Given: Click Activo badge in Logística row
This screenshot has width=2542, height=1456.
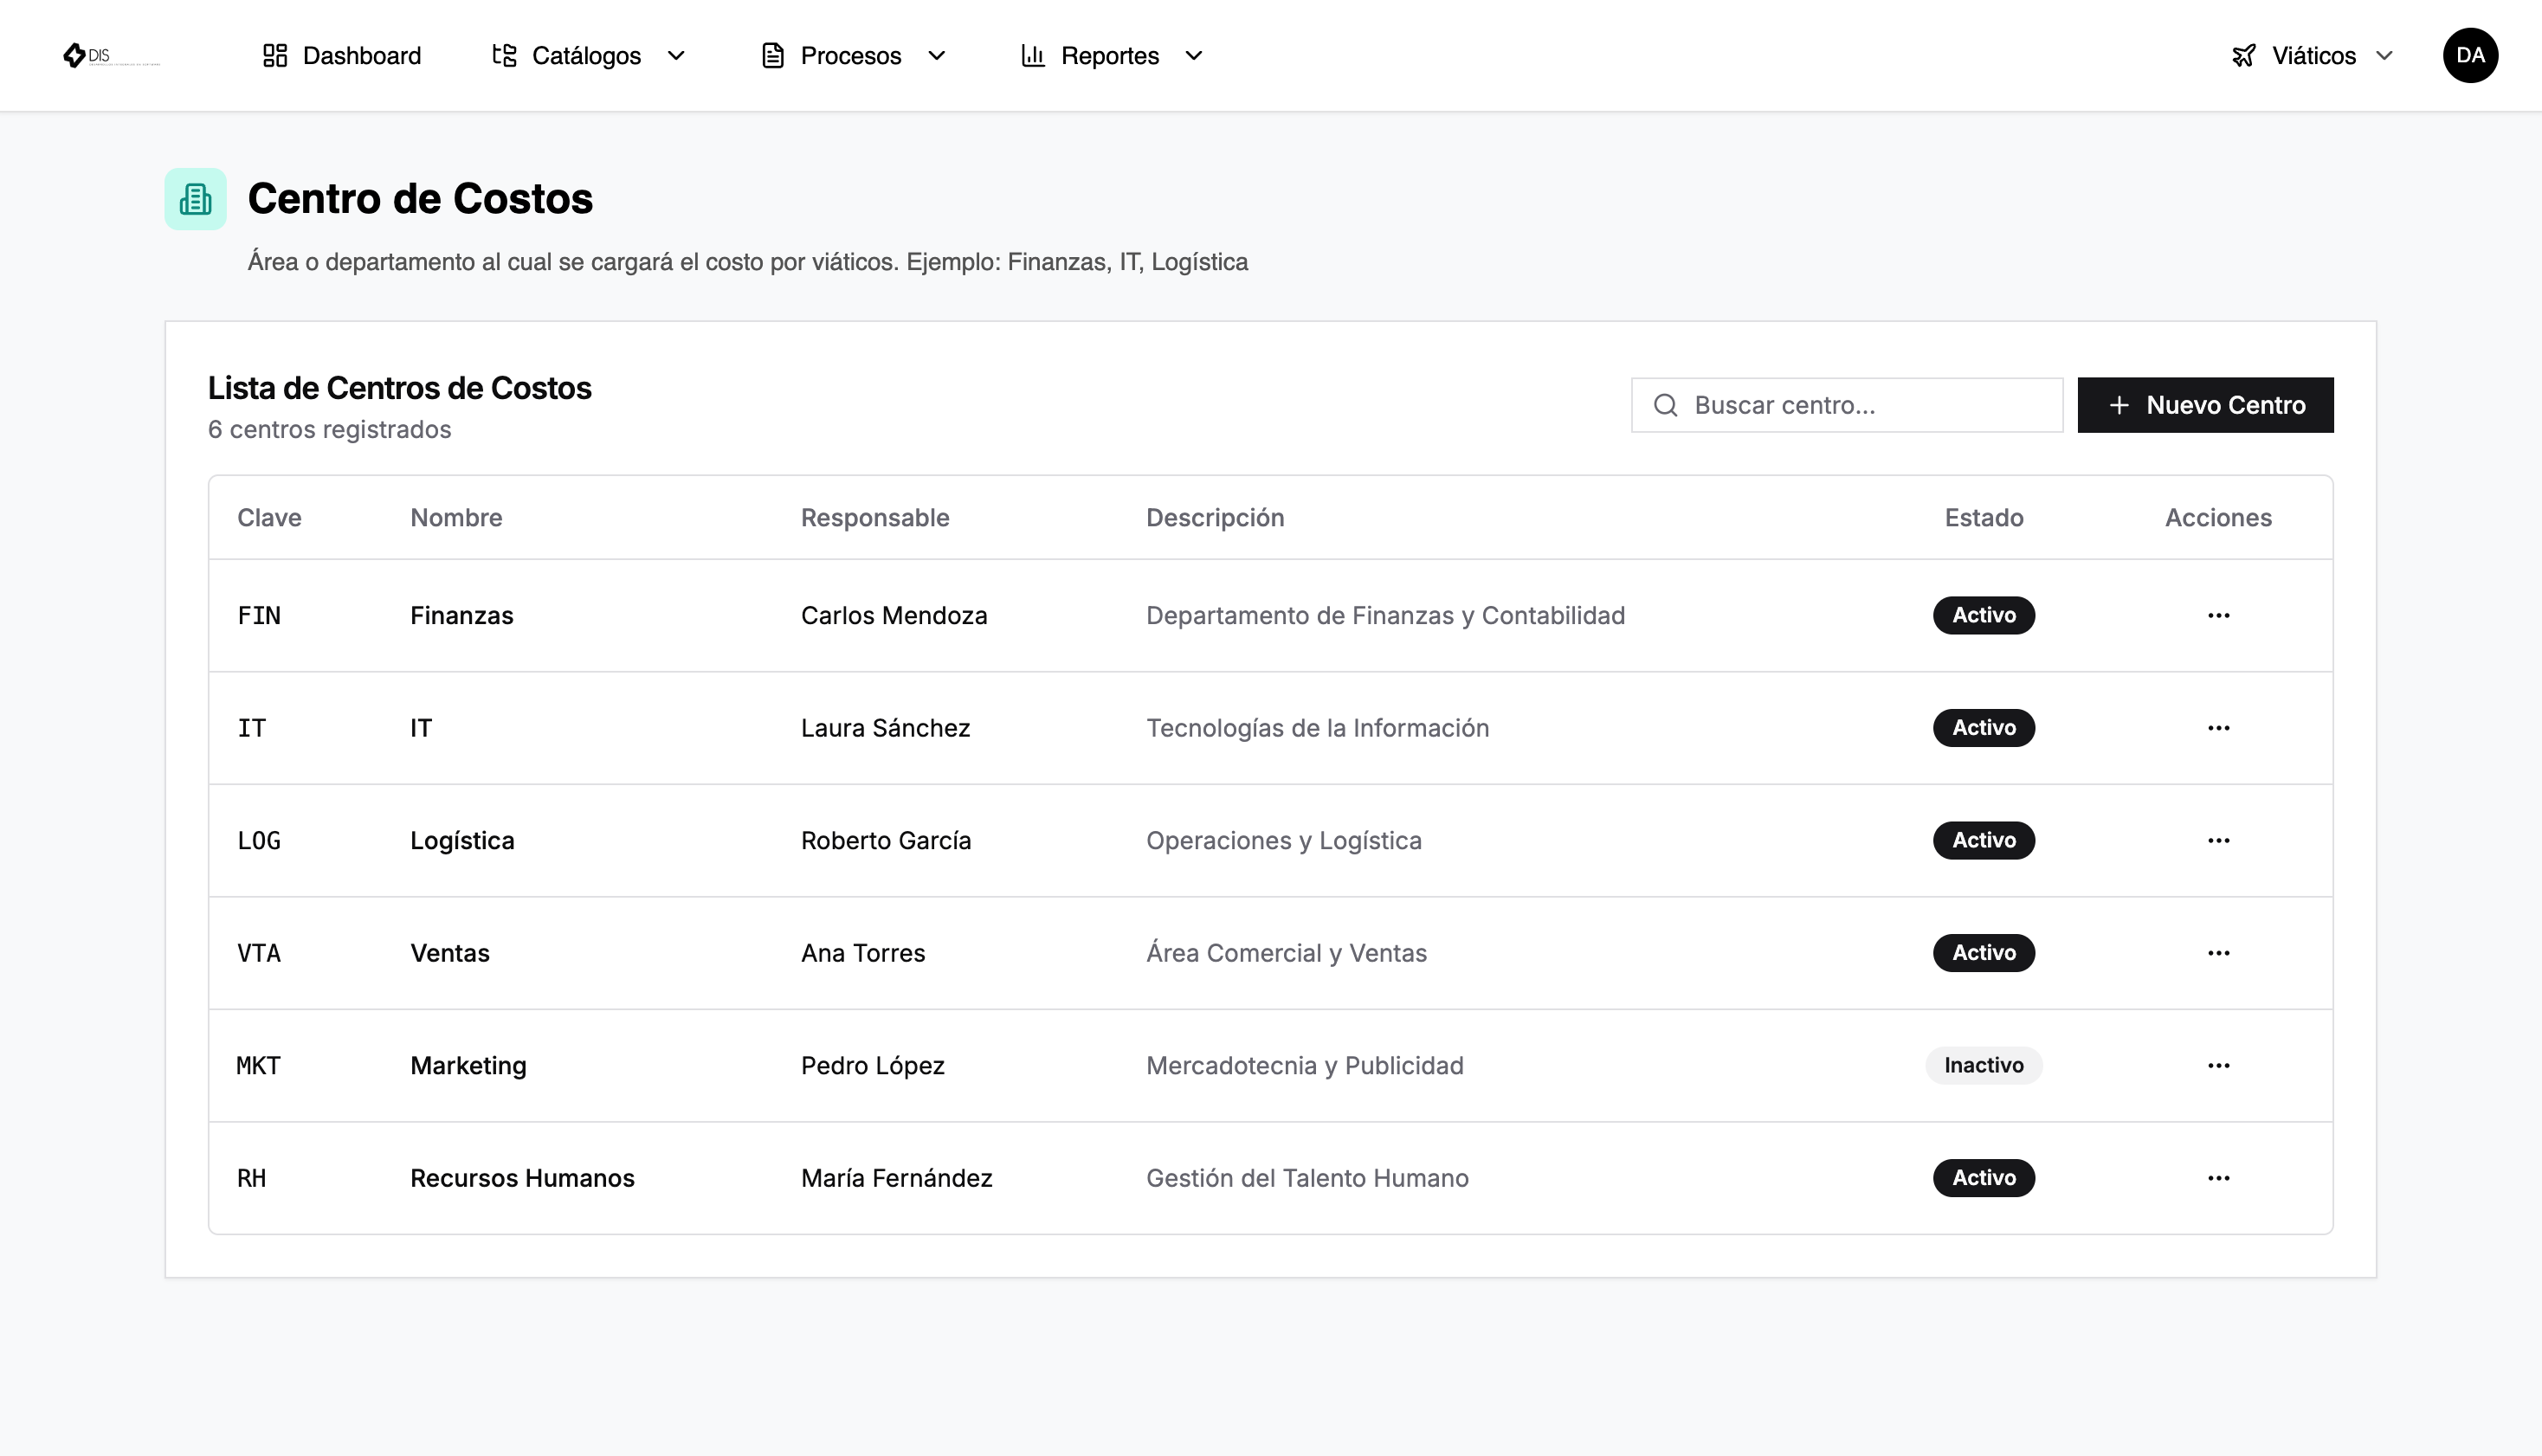Looking at the screenshot, I should (1984, 840).
